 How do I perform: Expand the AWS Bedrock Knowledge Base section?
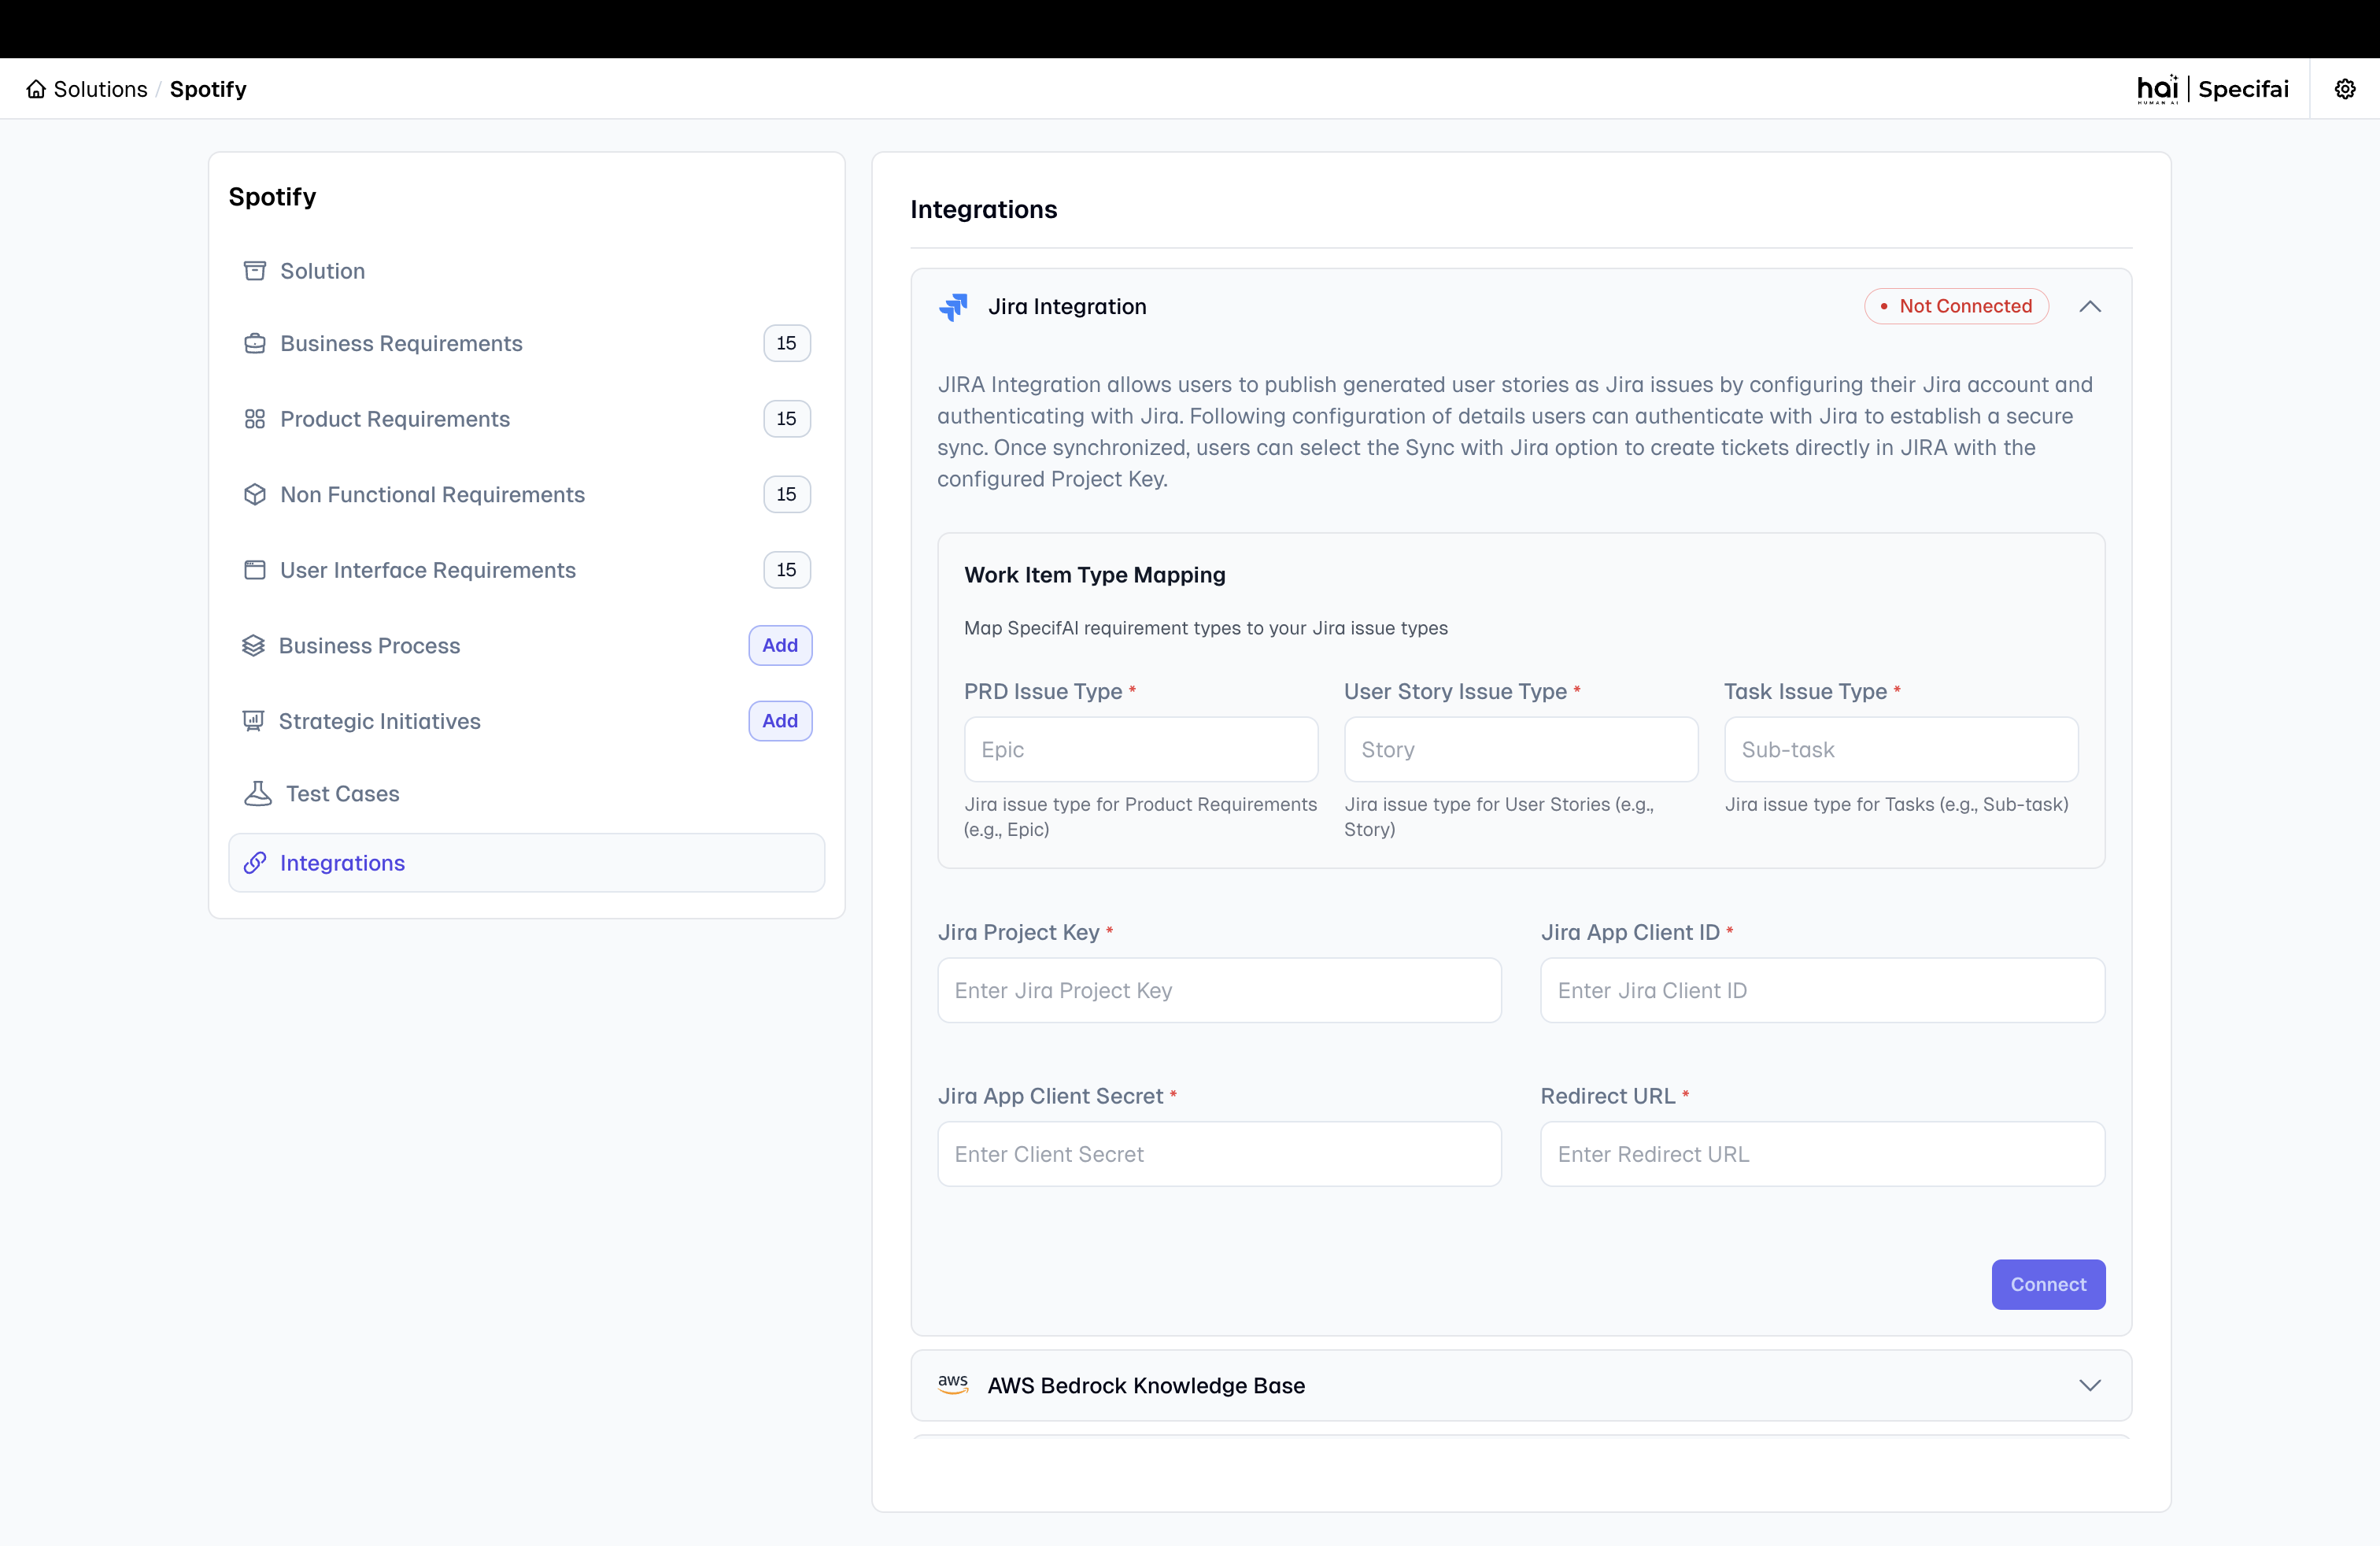(2090, 1385)
